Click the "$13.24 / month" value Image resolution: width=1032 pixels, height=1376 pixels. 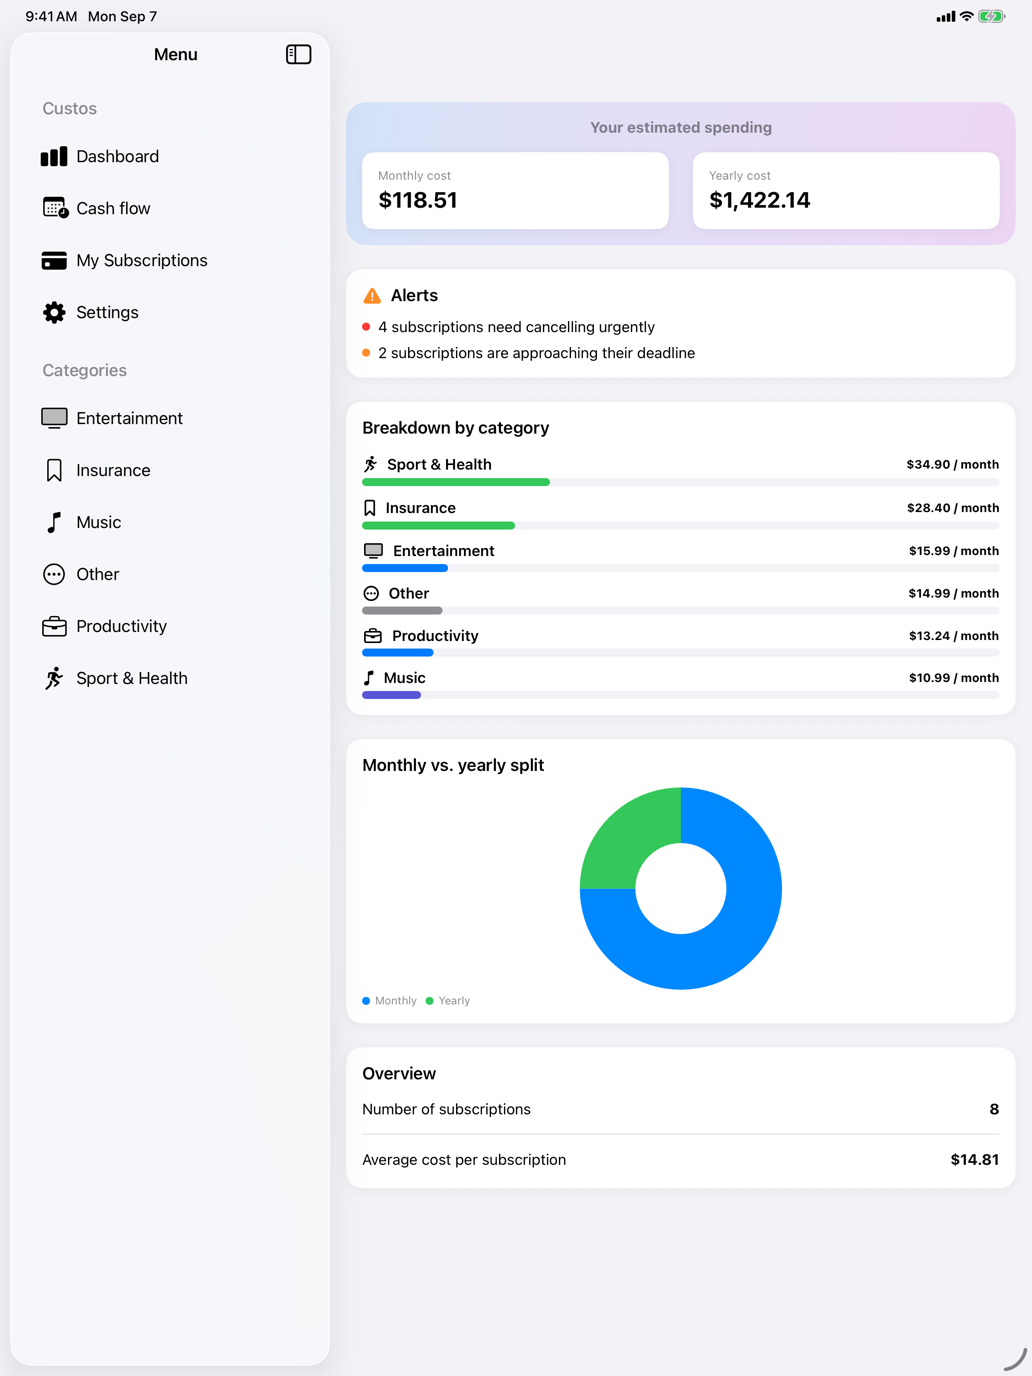click(x=954, y=636)
